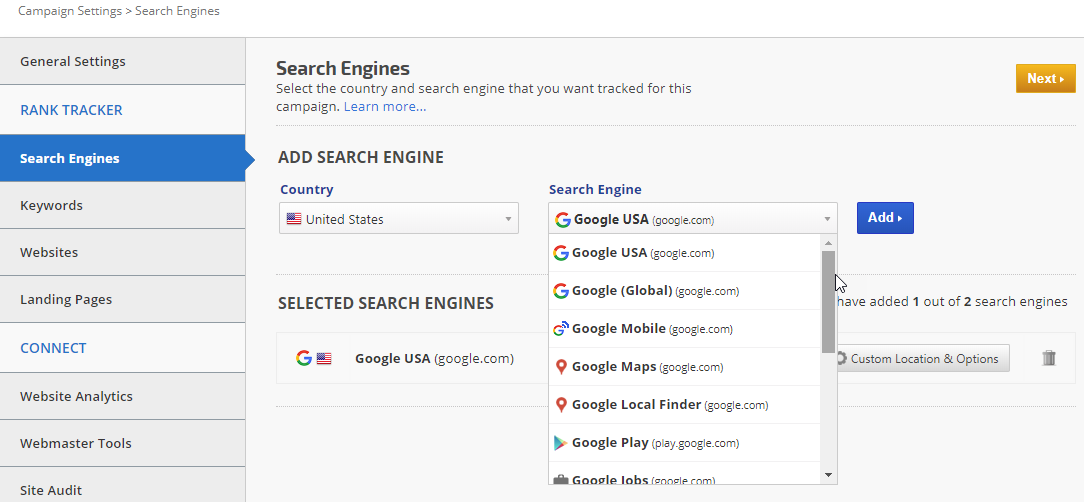Click the orange Next button
Image resolution: width=1084 pixels, height=502 pixels.
1045,78
